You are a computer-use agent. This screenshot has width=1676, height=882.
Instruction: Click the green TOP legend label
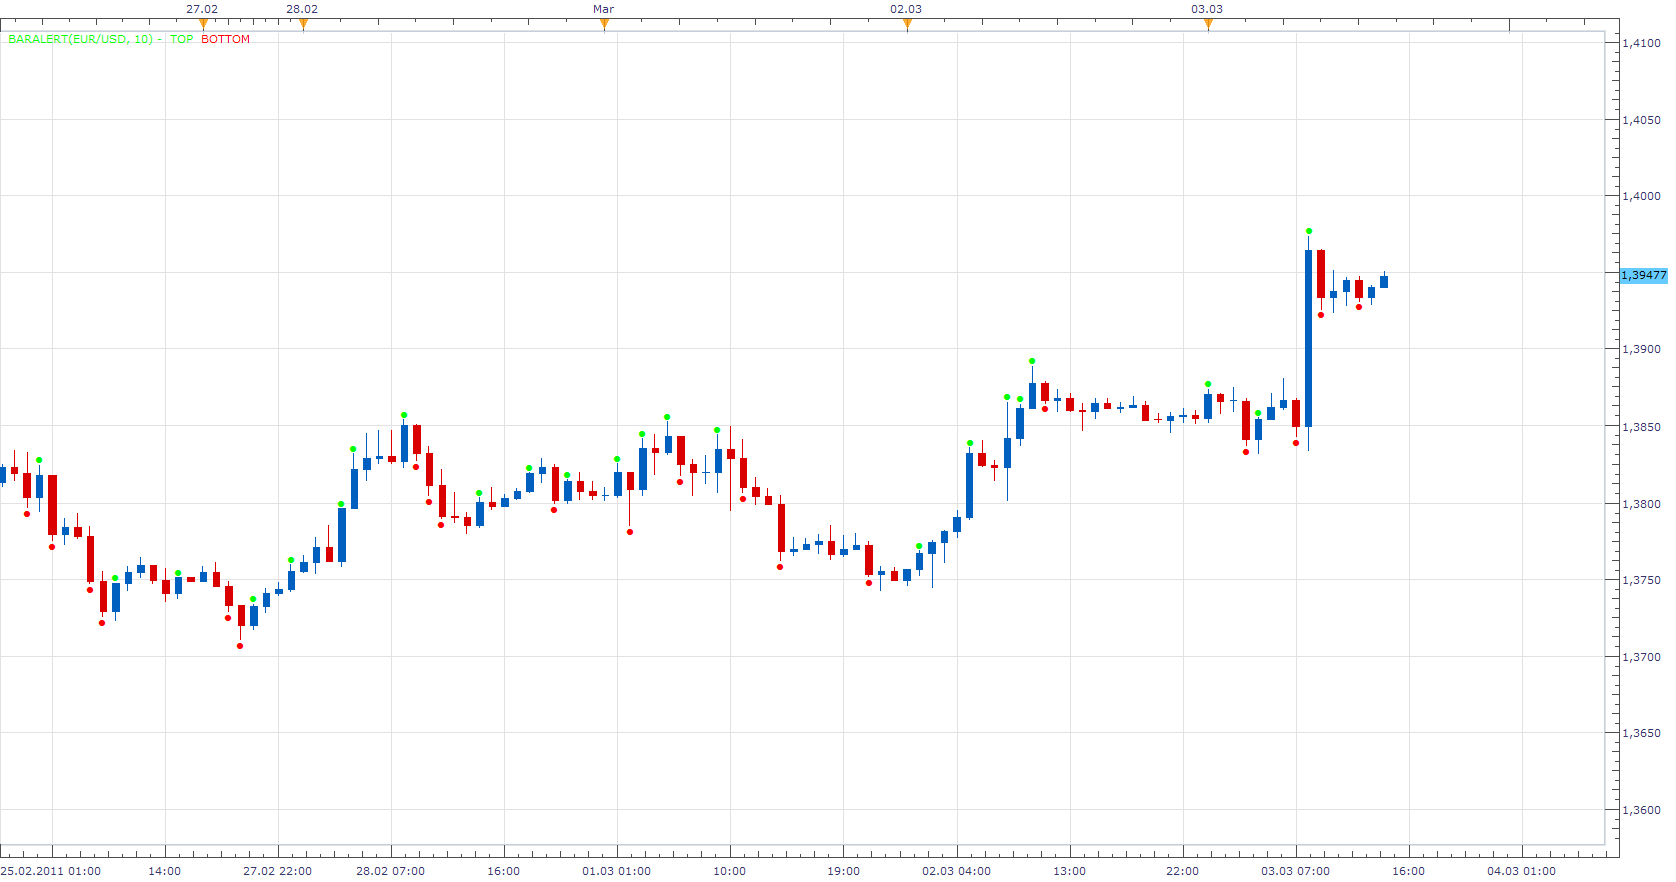click(x=182, y=39)
